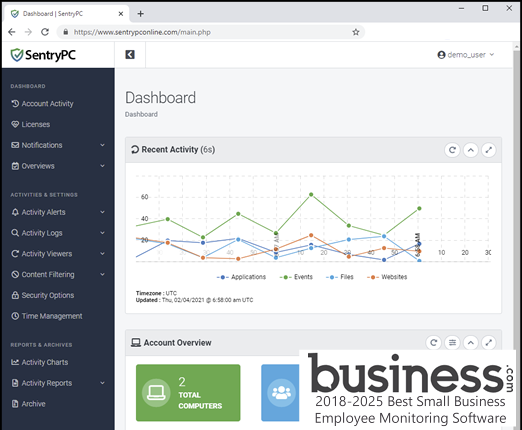Close the Dashboard | SentryPC tab
The image size is (522, 430).
point(121,14)
